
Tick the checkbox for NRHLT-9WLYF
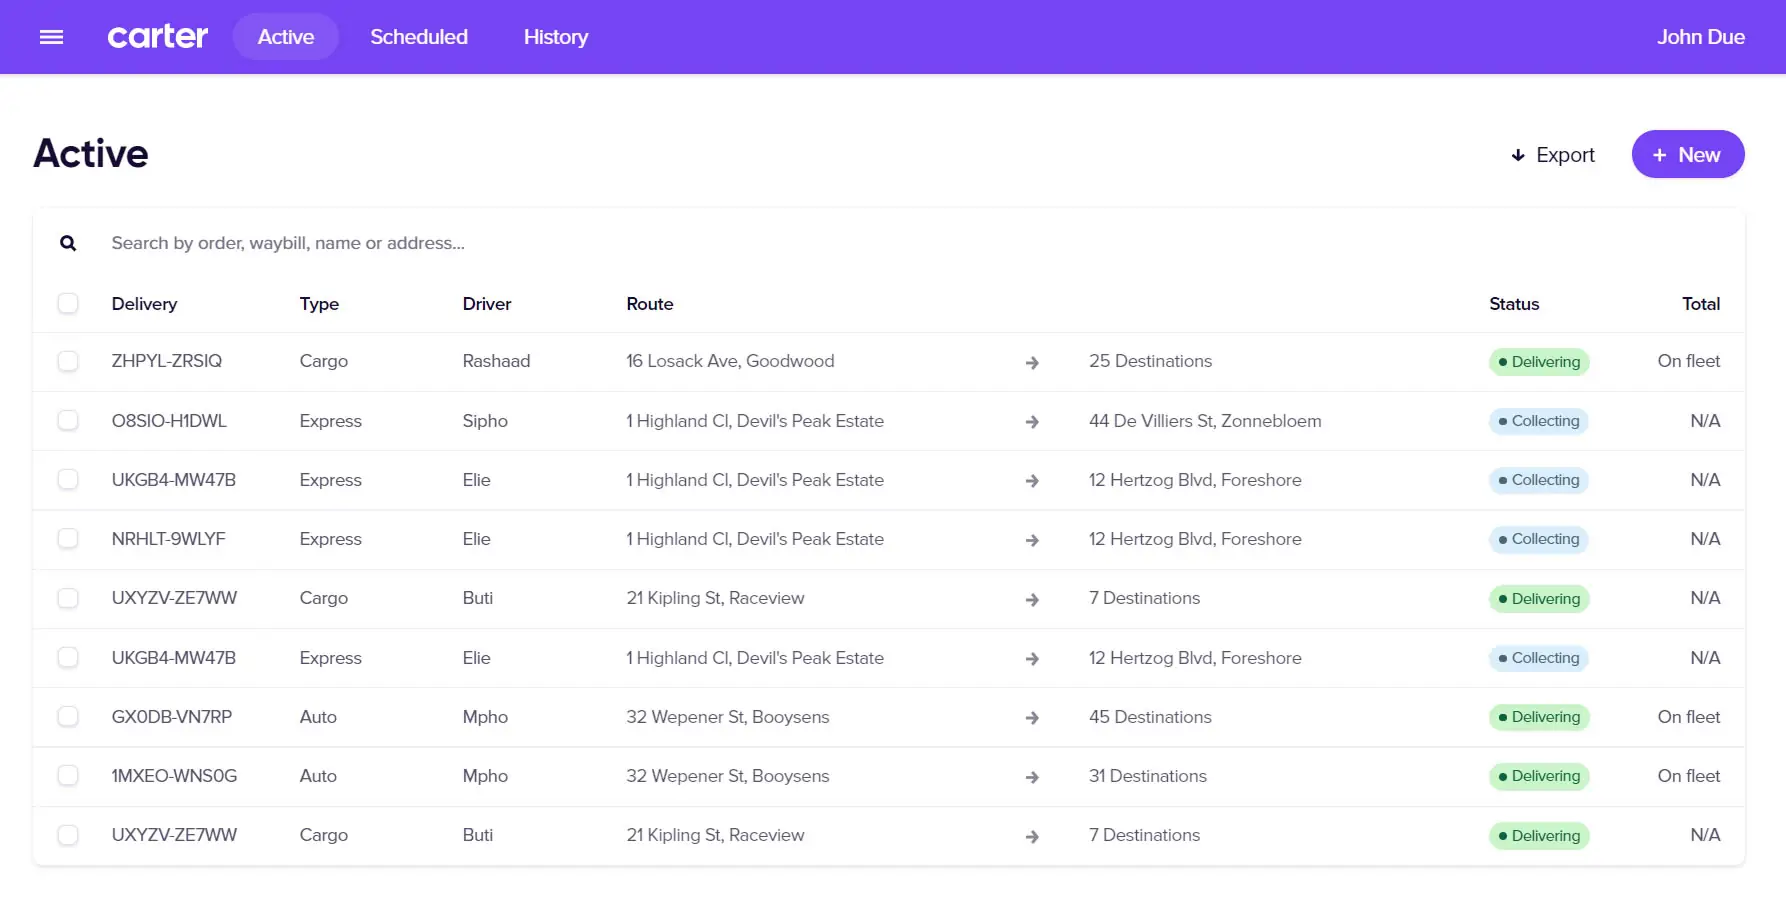[68, 539]
